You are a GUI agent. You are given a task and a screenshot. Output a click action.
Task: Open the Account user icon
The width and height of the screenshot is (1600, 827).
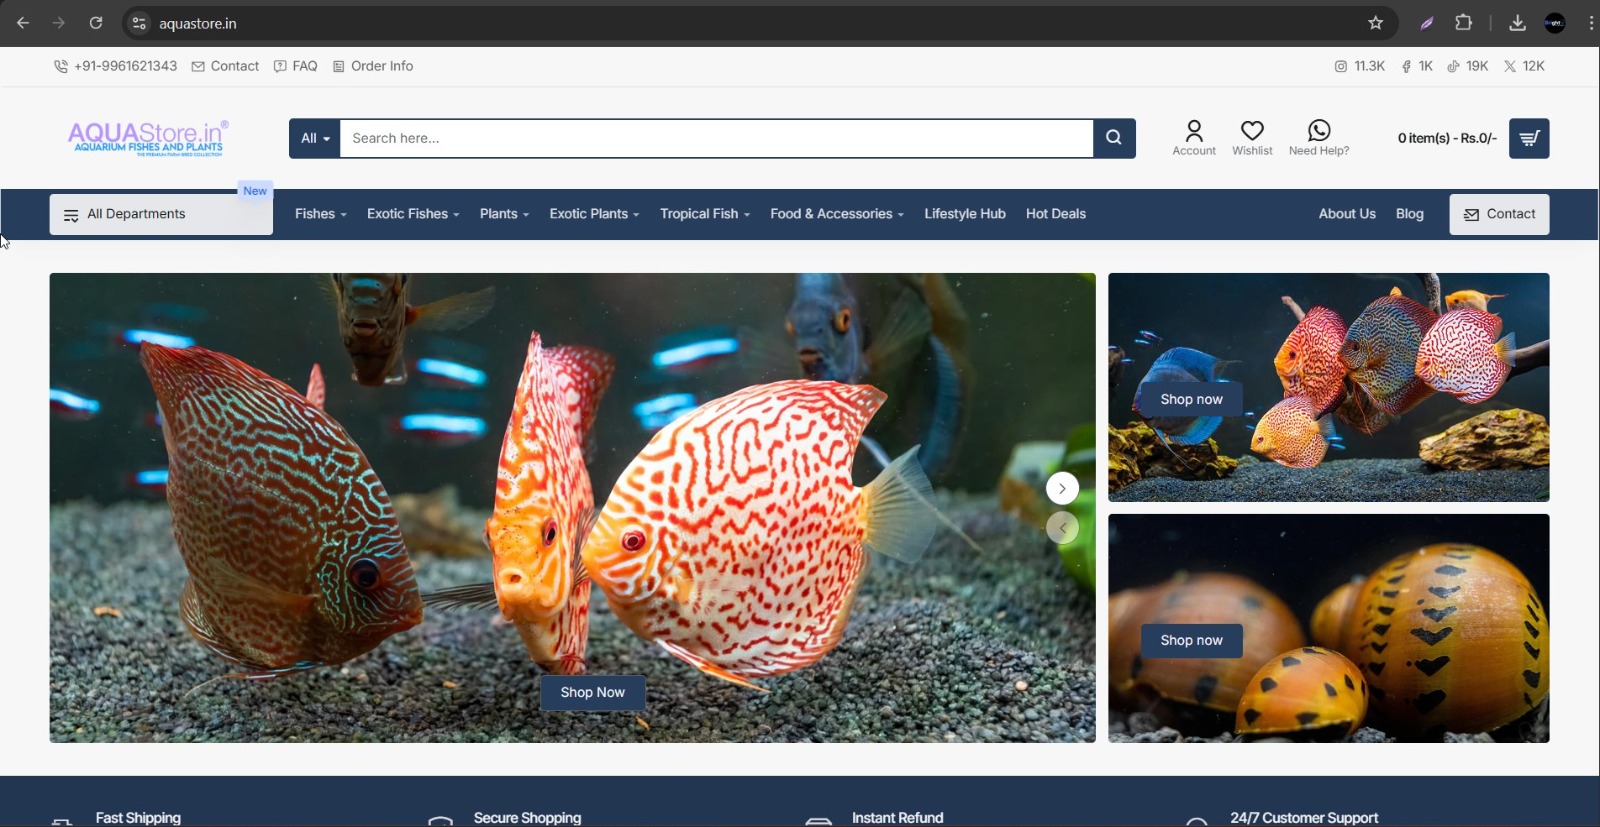point(1194,132)
